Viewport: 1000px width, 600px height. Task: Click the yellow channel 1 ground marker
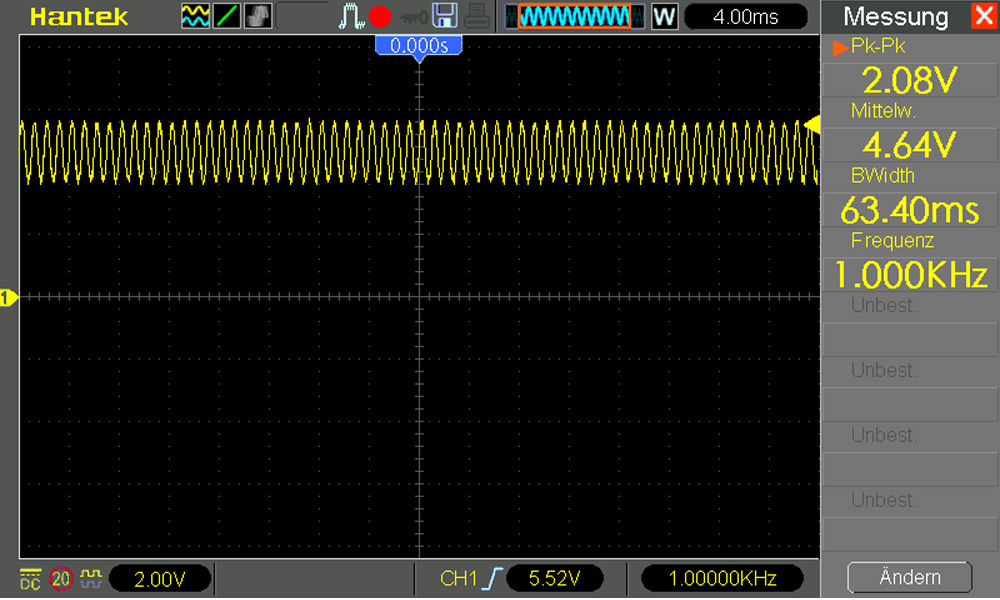(8, 298)
